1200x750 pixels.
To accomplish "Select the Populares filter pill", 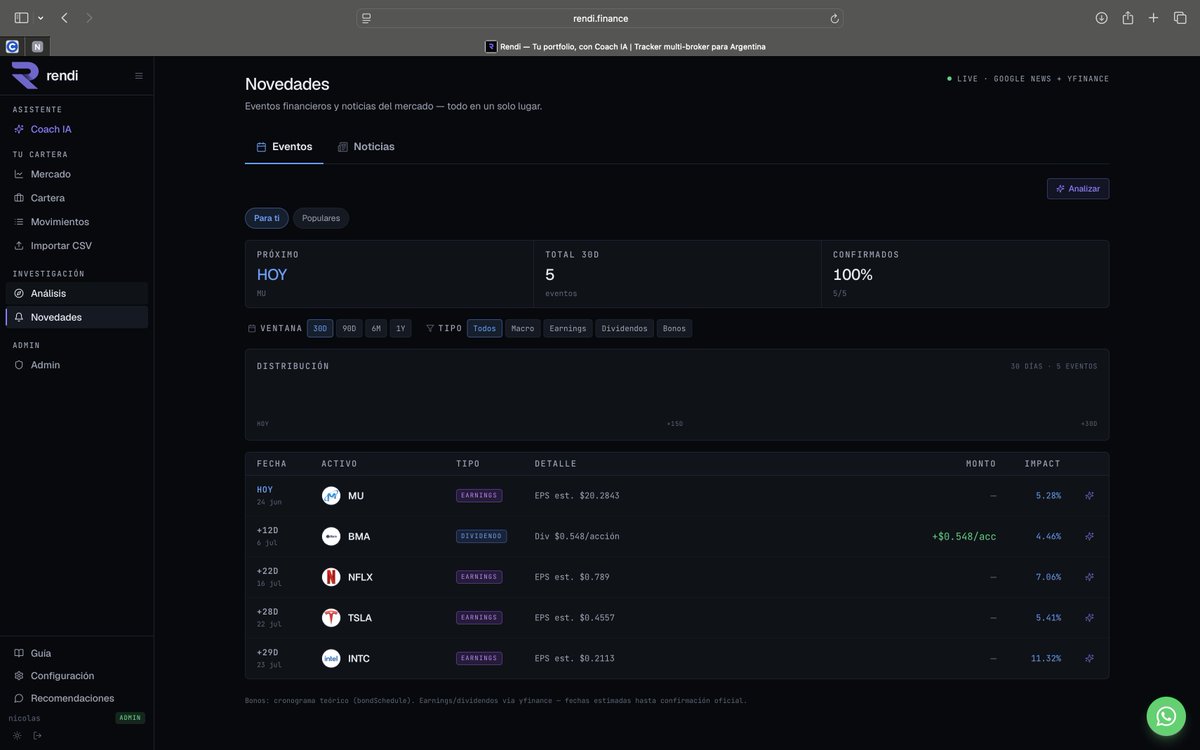I will pyautogui.click(x=321, y=218).
